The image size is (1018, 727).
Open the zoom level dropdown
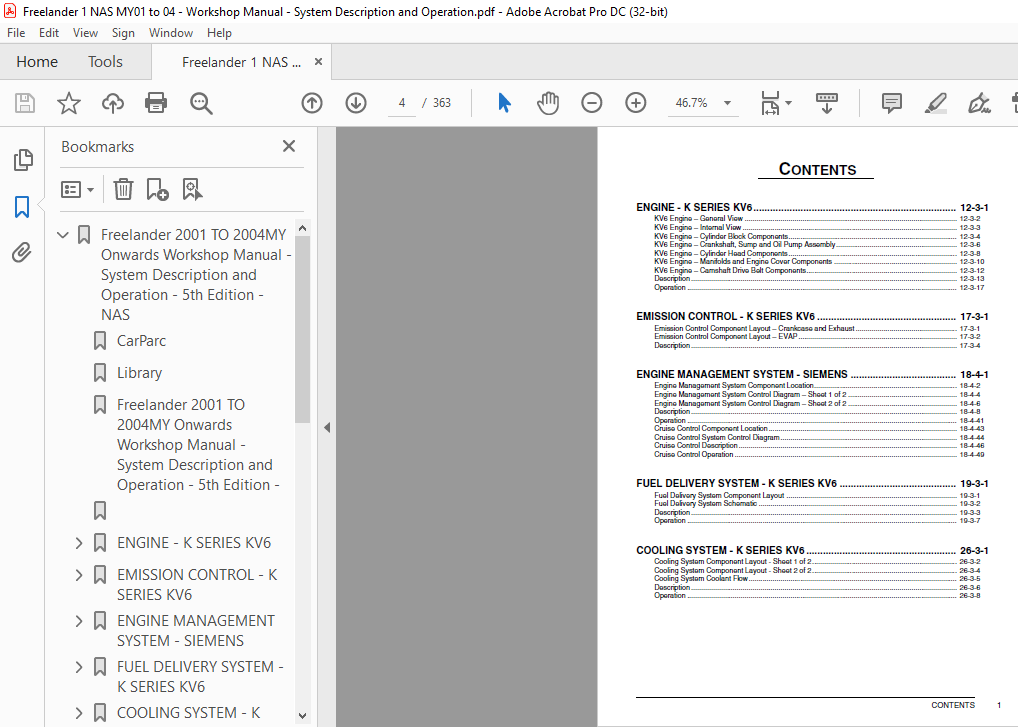pos(728,103)
